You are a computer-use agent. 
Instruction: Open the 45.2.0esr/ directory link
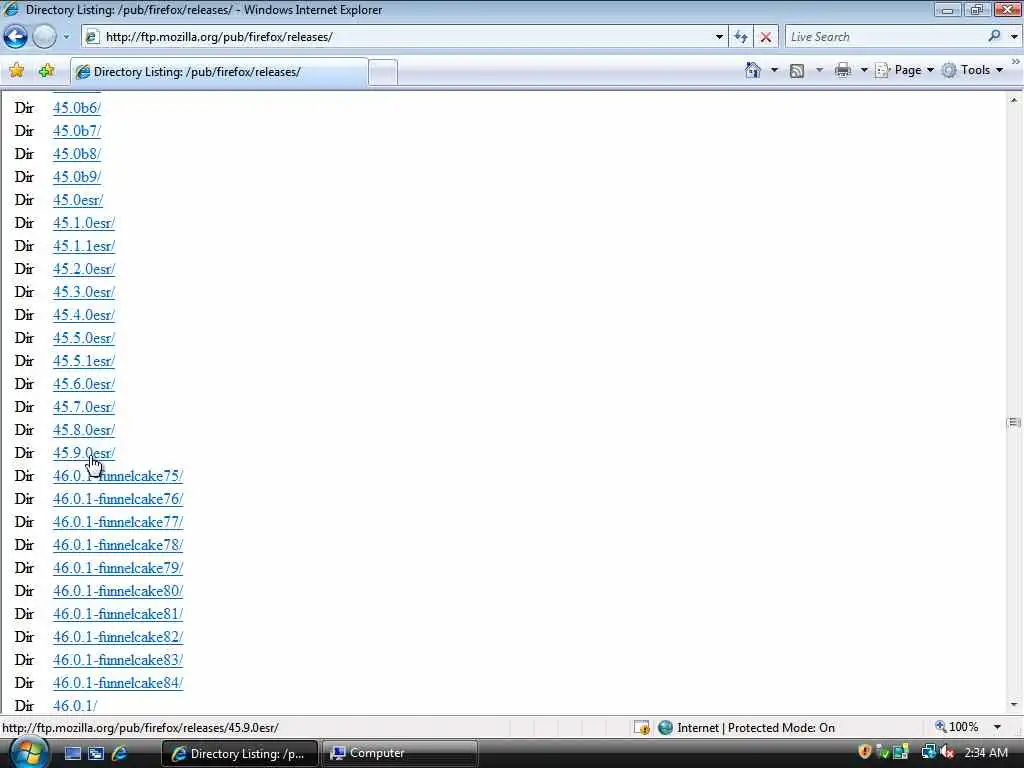(x=84, y=268)
